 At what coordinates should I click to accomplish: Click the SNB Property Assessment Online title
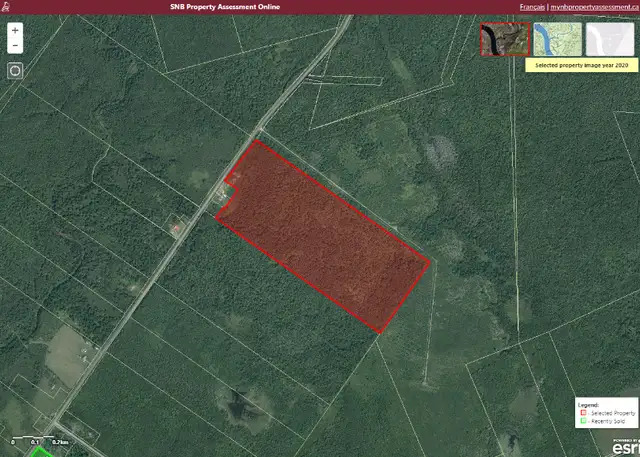click(225, 7)
